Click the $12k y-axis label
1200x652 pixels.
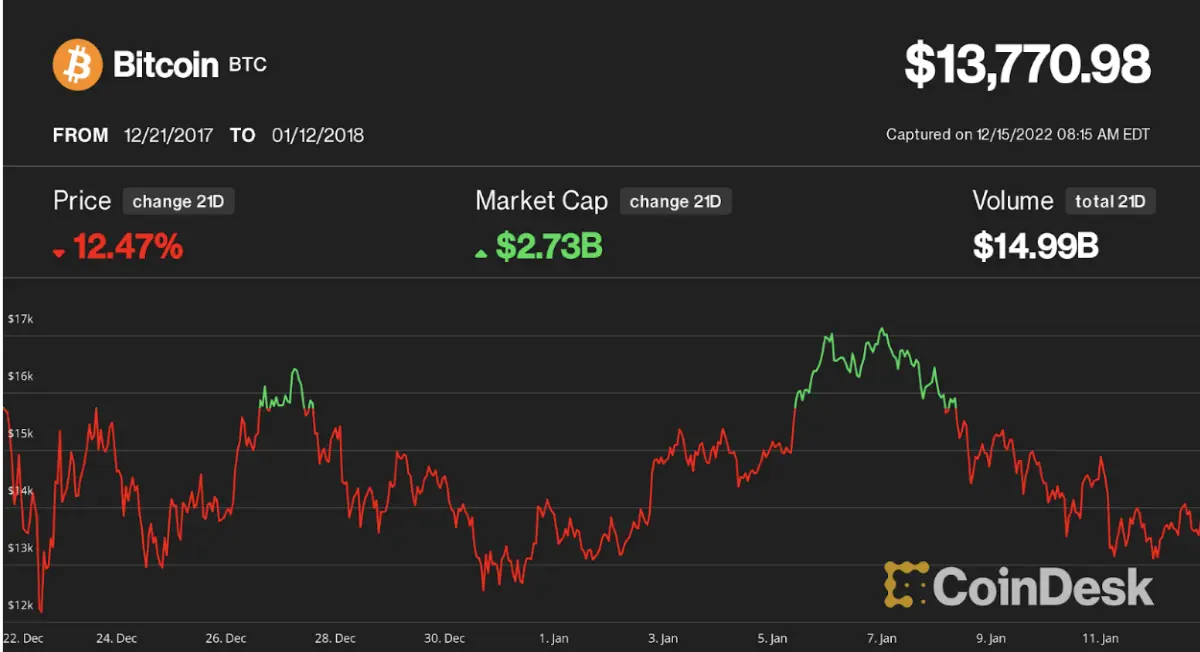[x=20, y=605]
